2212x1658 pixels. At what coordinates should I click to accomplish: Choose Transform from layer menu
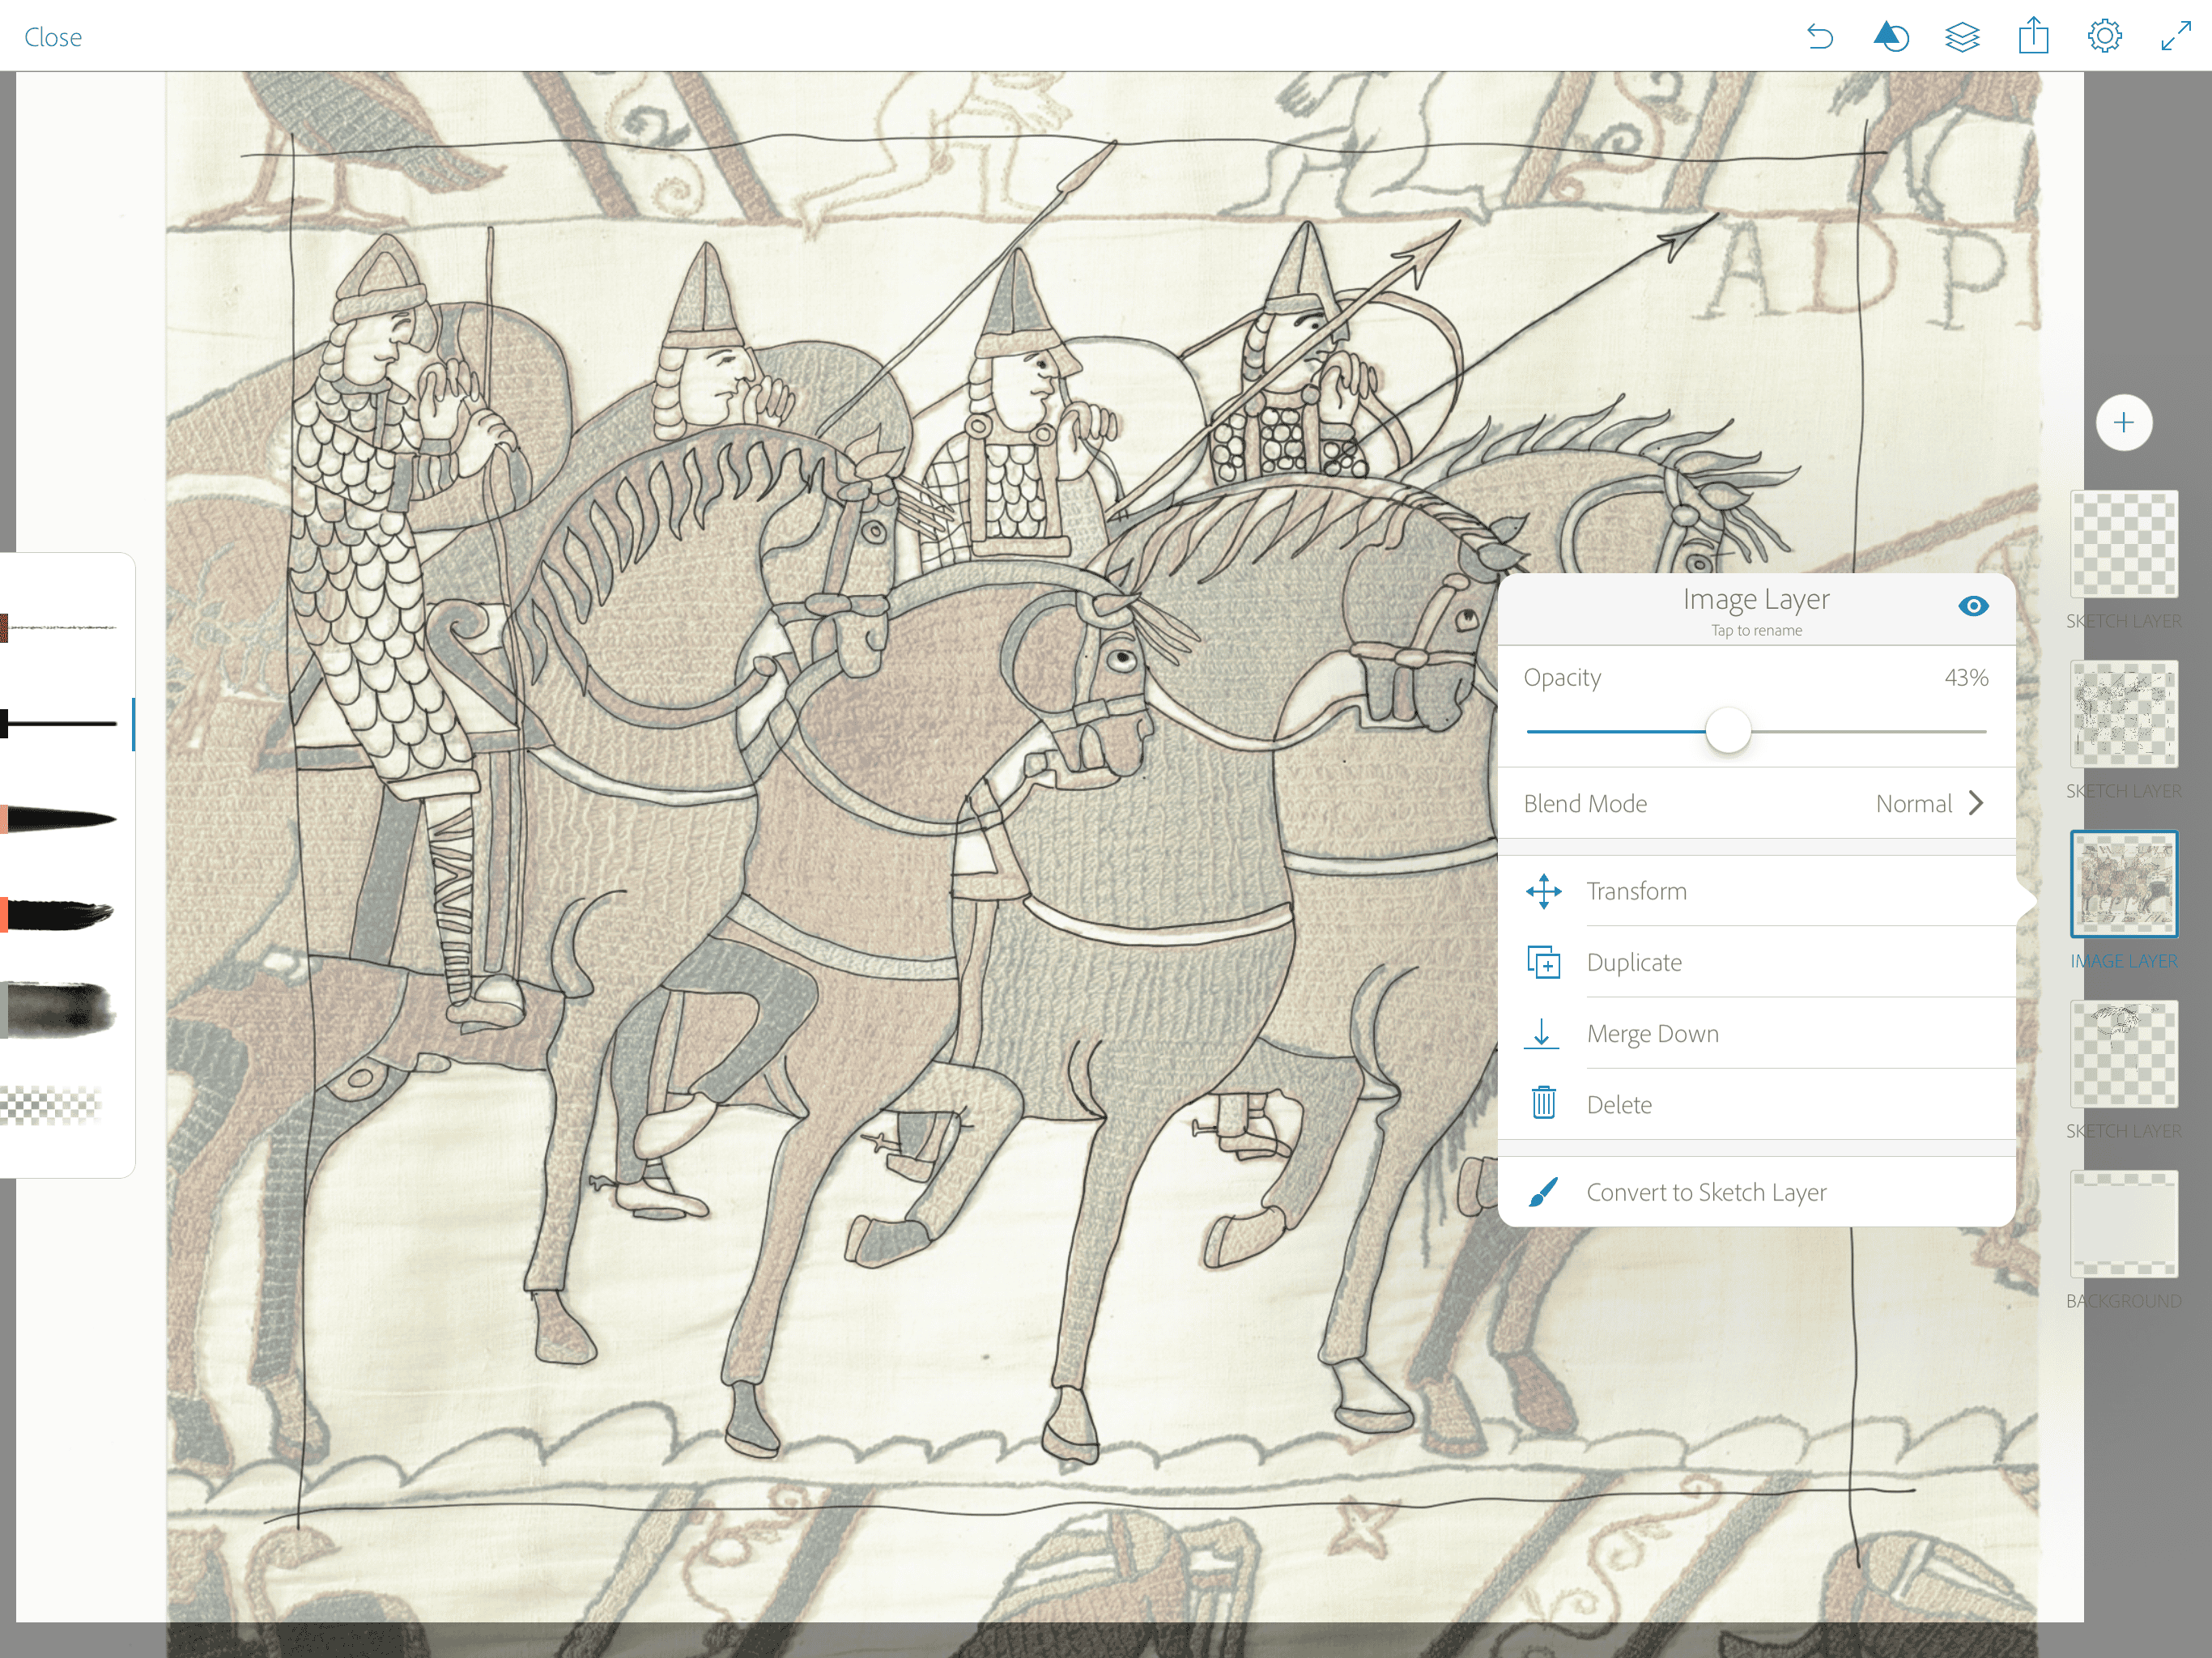pyautogui.click(x=1756, y=891)
